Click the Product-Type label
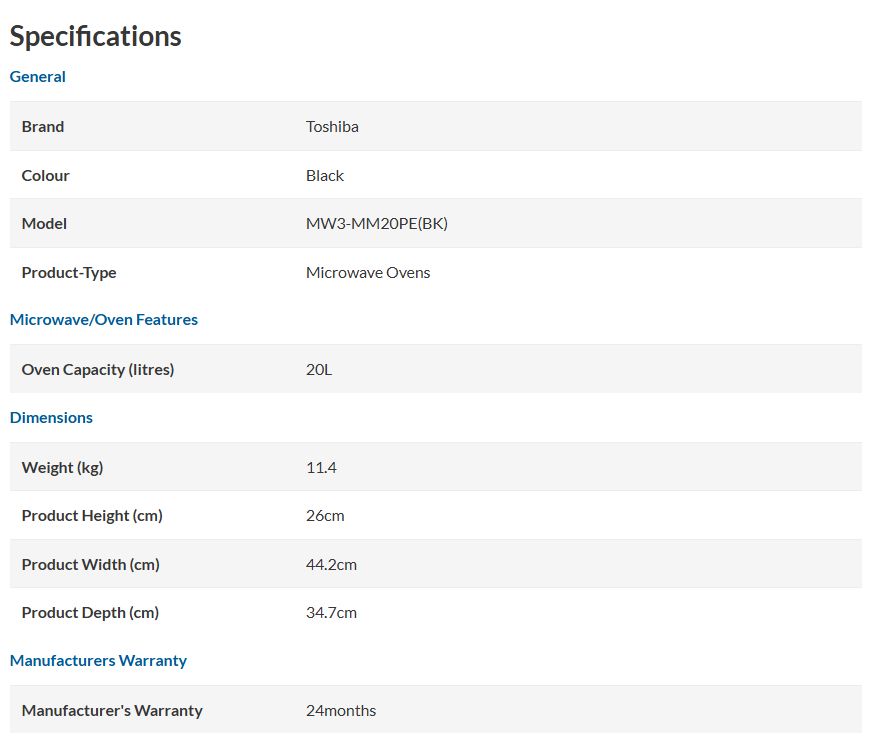This screenshot has height=738, width=871. (x=69, y=273)
